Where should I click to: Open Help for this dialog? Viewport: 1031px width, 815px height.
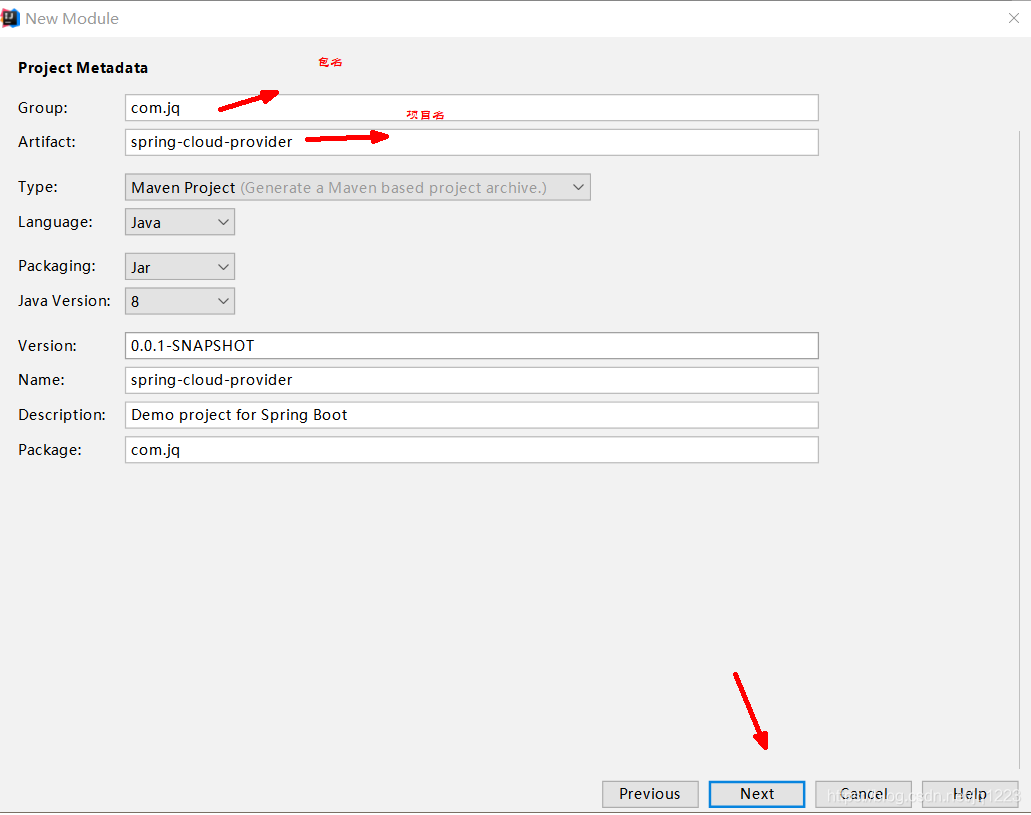click(x=970, y=794)
